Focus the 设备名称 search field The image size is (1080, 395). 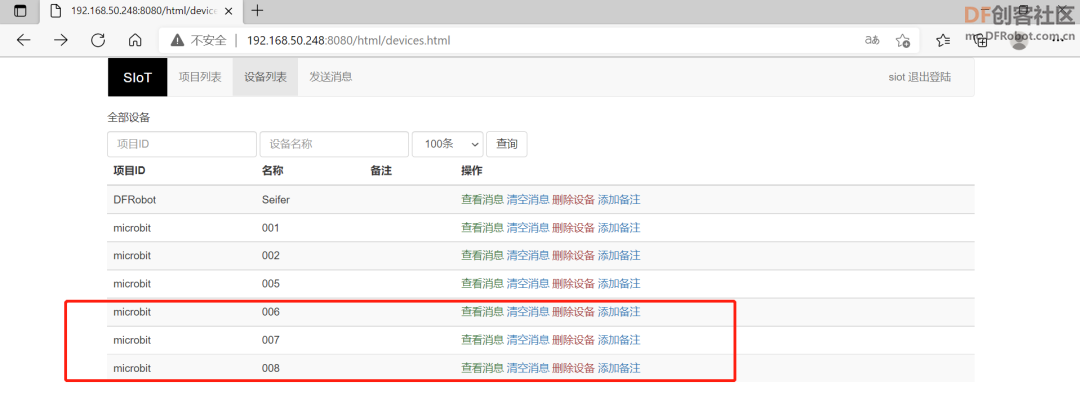pyautogui.click(x=334, y=144)
